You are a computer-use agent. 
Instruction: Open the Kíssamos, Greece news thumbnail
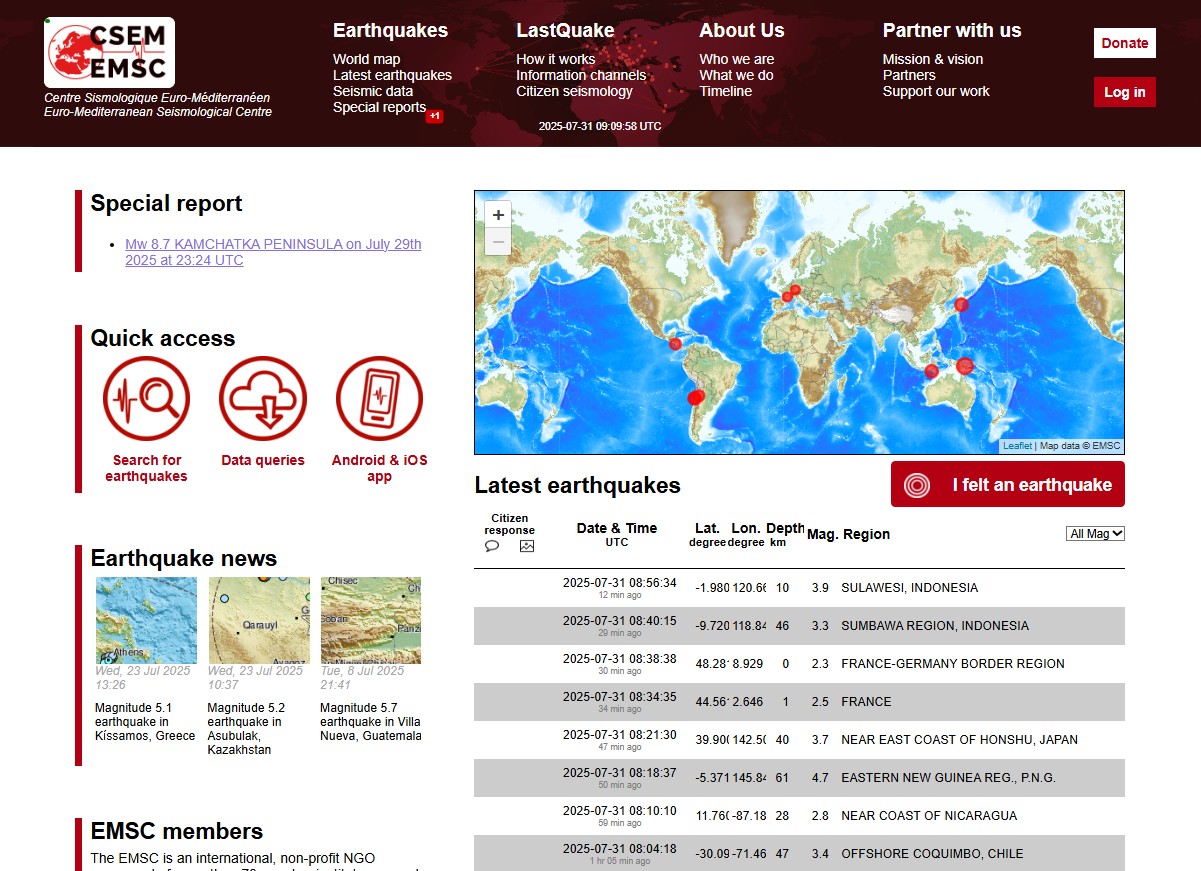(146, 620)
